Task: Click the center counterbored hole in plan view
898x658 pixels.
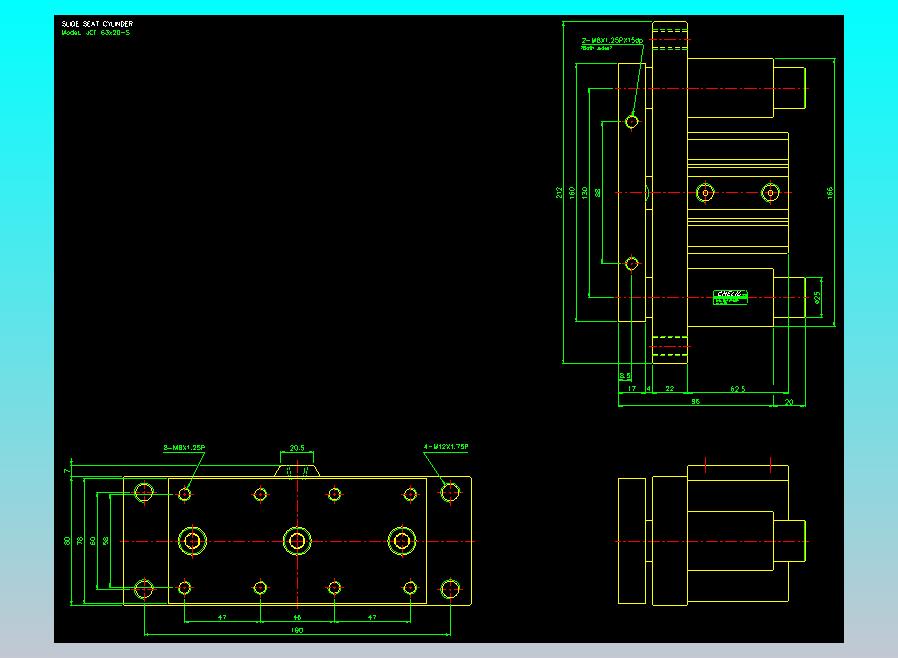Action: point(296,541)
